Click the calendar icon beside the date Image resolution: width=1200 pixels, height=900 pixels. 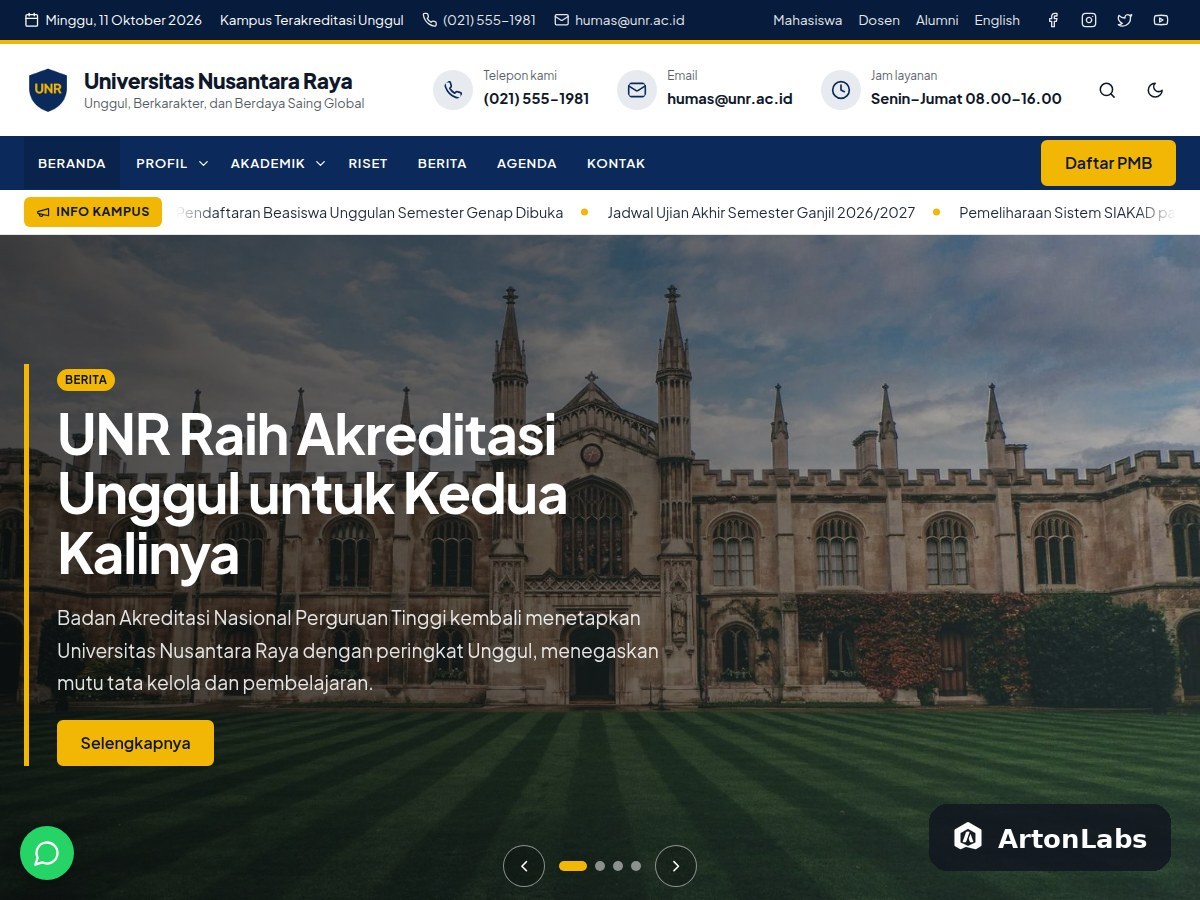point(31,20)
